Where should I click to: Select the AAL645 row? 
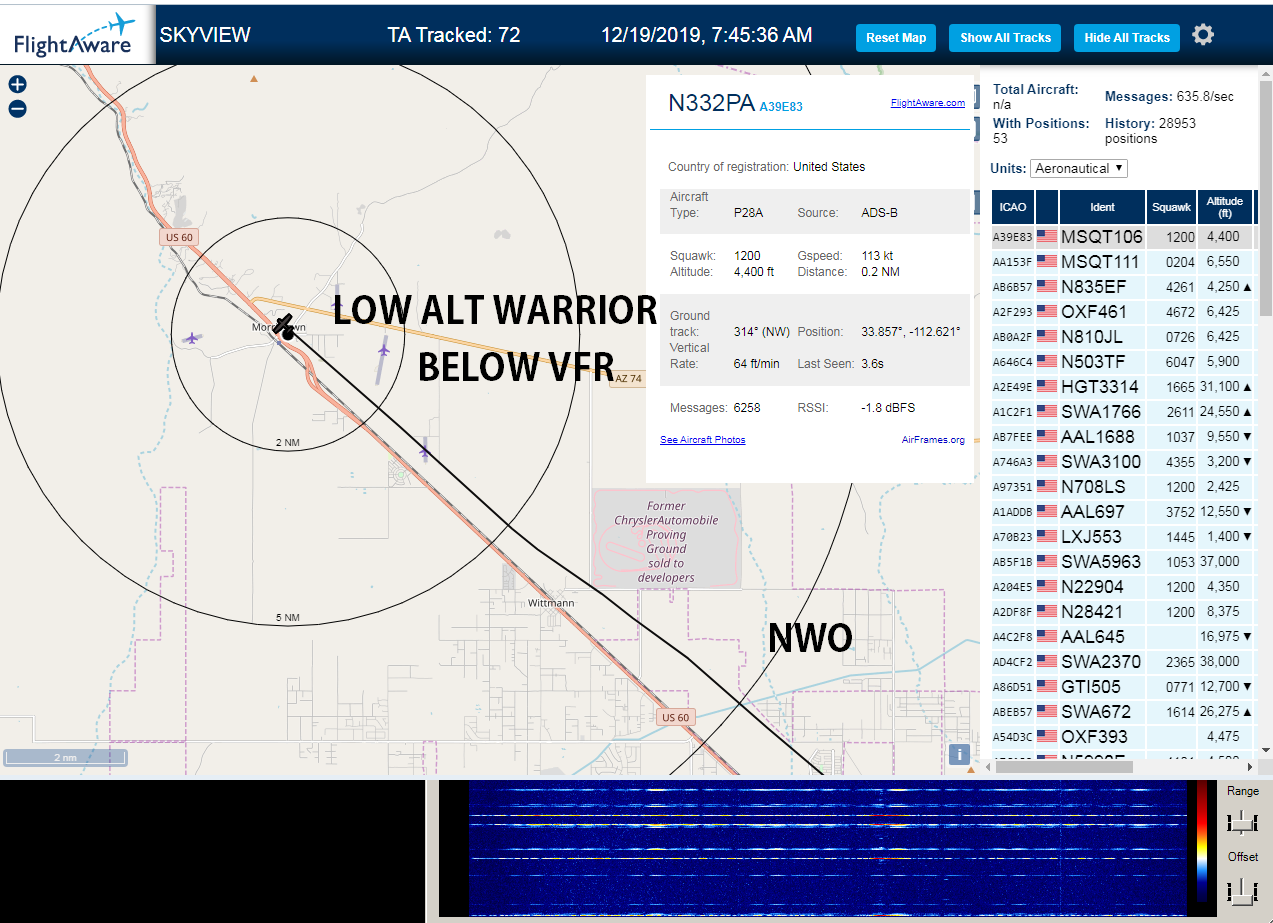coord(1122,637)
